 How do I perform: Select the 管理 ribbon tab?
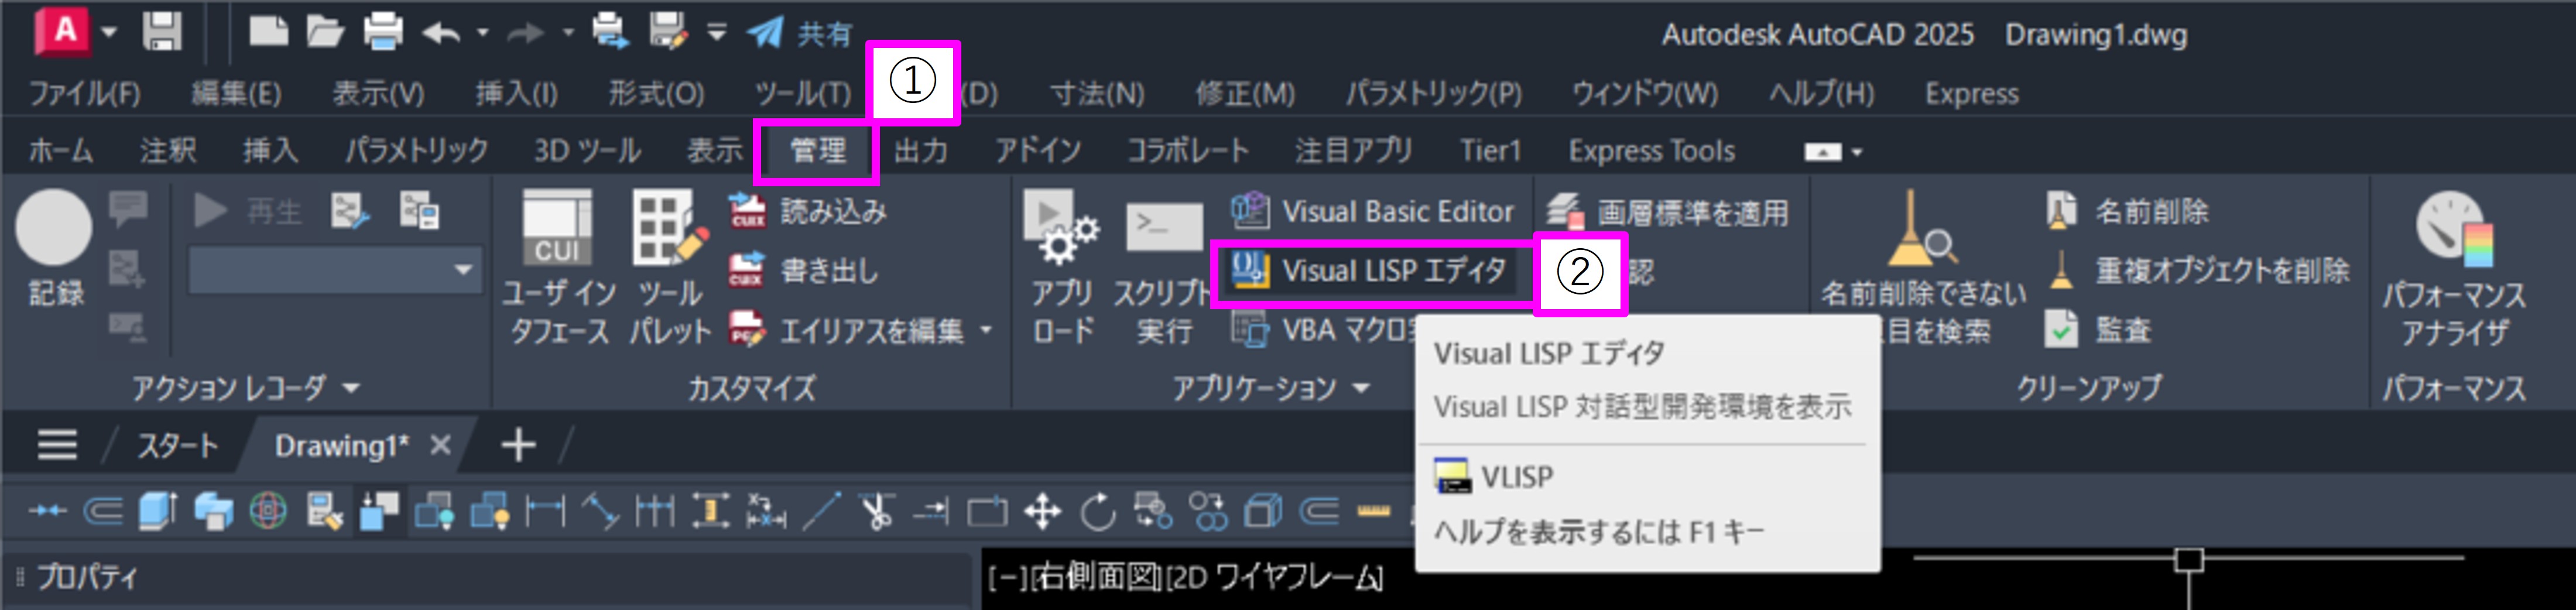point(818,151)
